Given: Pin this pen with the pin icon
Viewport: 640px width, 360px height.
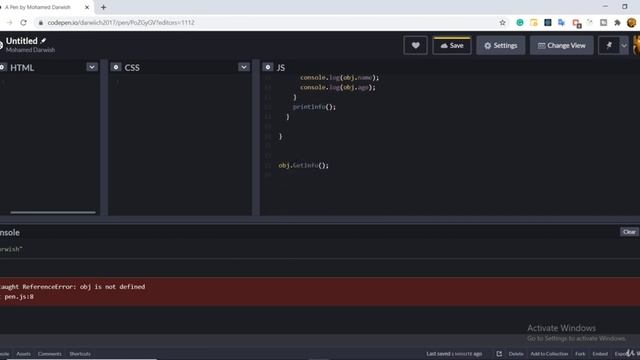Looking at the screenshot, I should coord(609,45).
